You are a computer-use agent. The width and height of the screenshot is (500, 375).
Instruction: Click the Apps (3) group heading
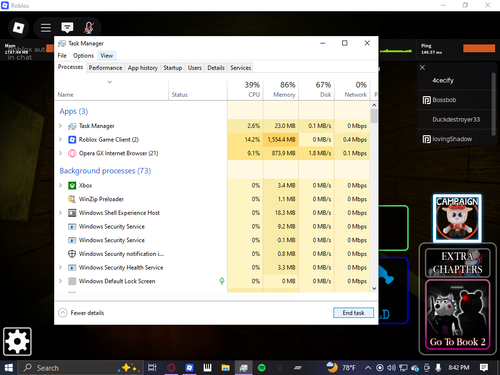tap(74, 111)
